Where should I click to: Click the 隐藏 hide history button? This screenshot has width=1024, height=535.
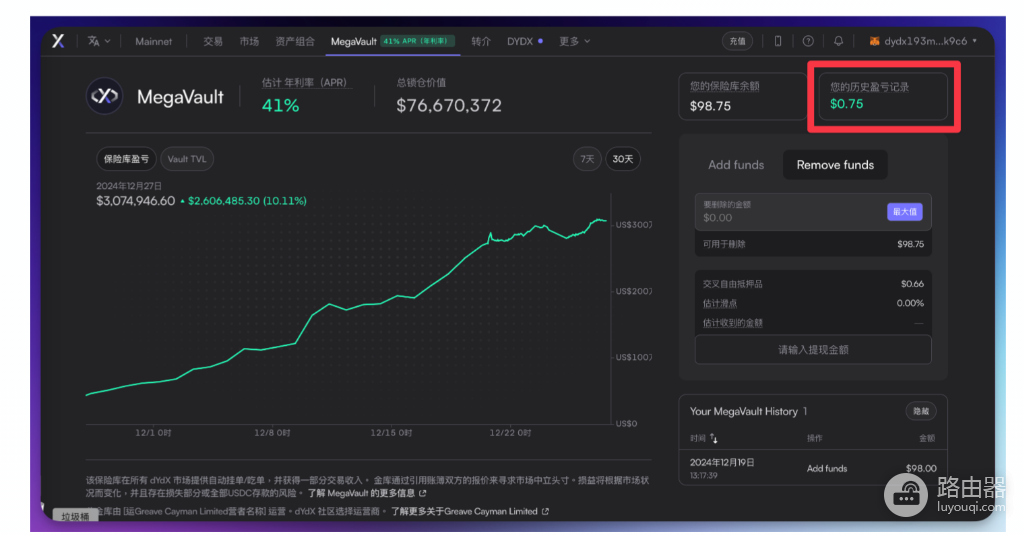pyautogui.click(x=921, y=411)
